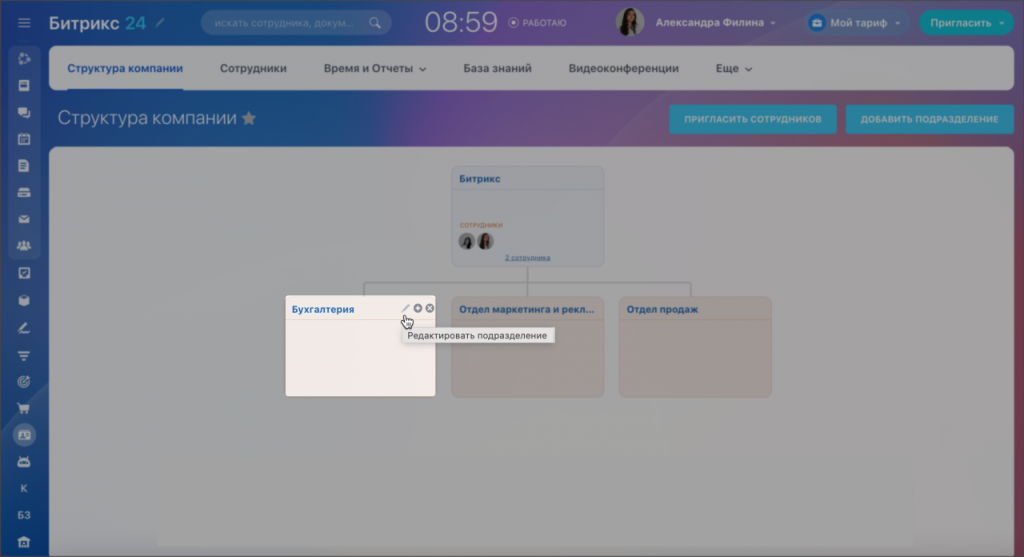Switch to the Сотрудники tab
1024x557 pixels.
click(x=253, y=69)
